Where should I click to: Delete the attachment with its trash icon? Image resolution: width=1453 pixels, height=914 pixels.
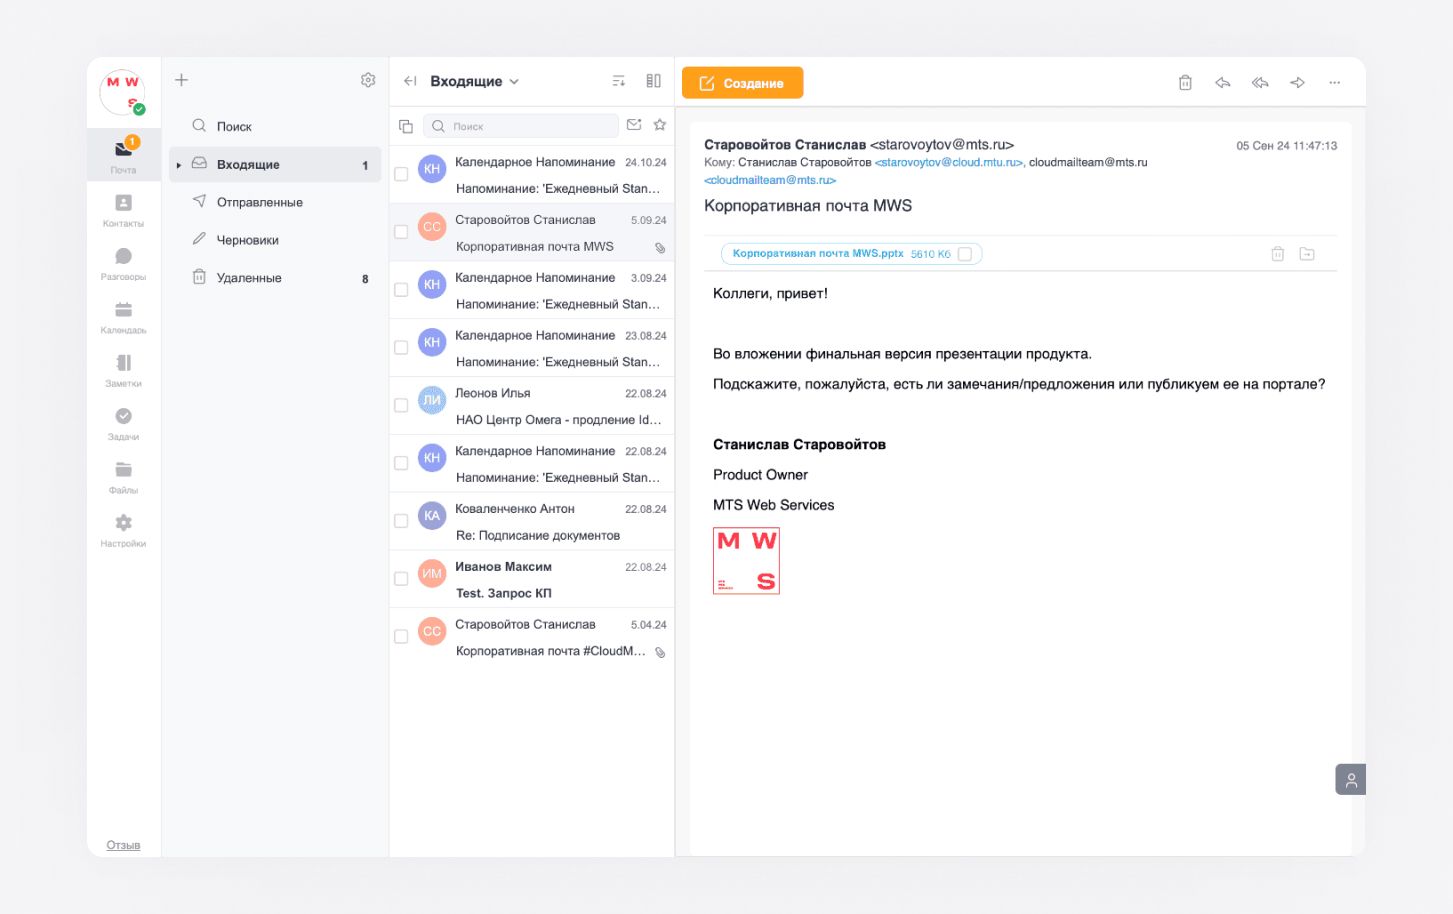coord(1277,254)
